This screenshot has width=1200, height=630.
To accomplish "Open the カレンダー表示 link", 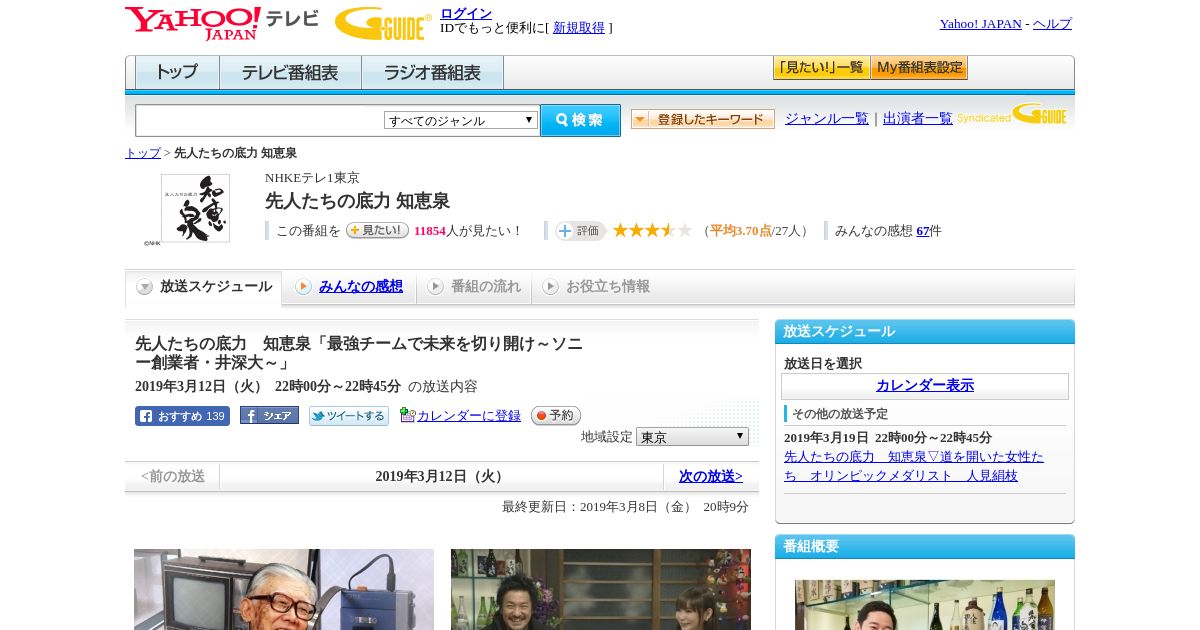I will [x=925, y=386].
